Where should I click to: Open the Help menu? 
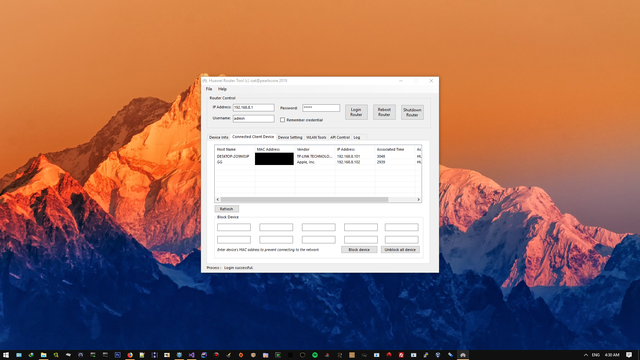tap(222, 89)
